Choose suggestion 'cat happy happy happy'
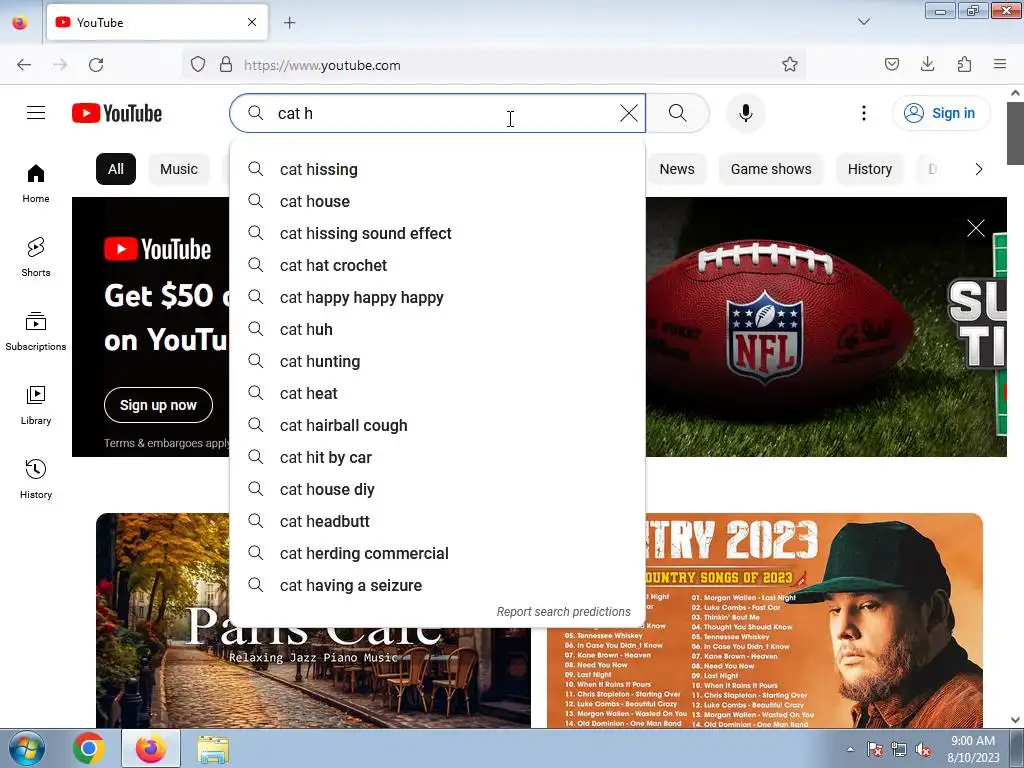This screenshot has width=1024, height=768. pos(438,297)
